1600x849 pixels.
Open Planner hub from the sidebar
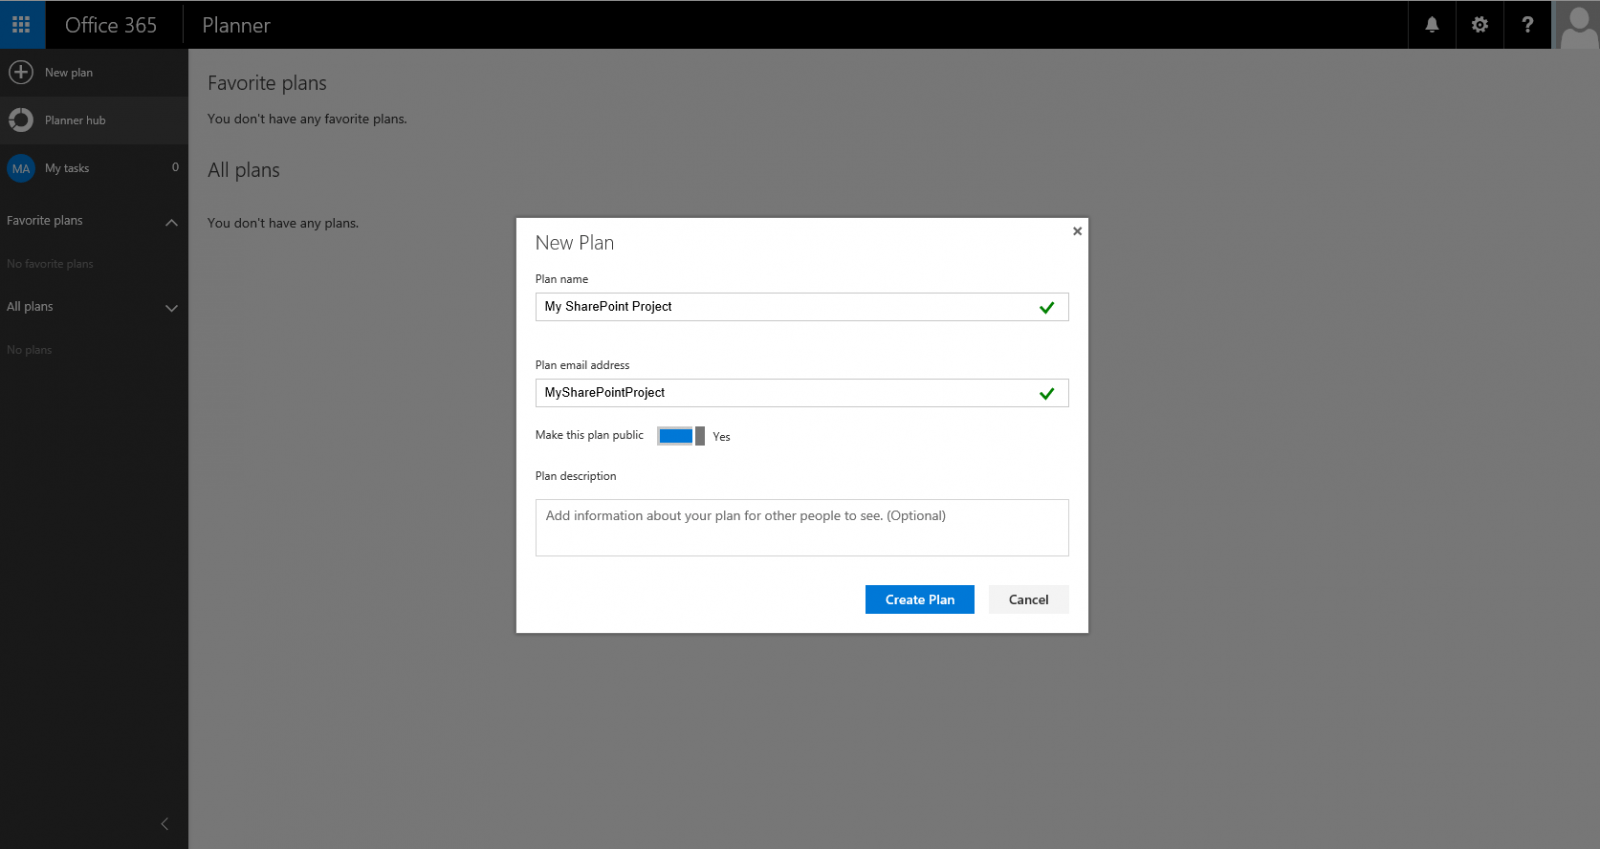pyautogui.click(x=94, y=120)
